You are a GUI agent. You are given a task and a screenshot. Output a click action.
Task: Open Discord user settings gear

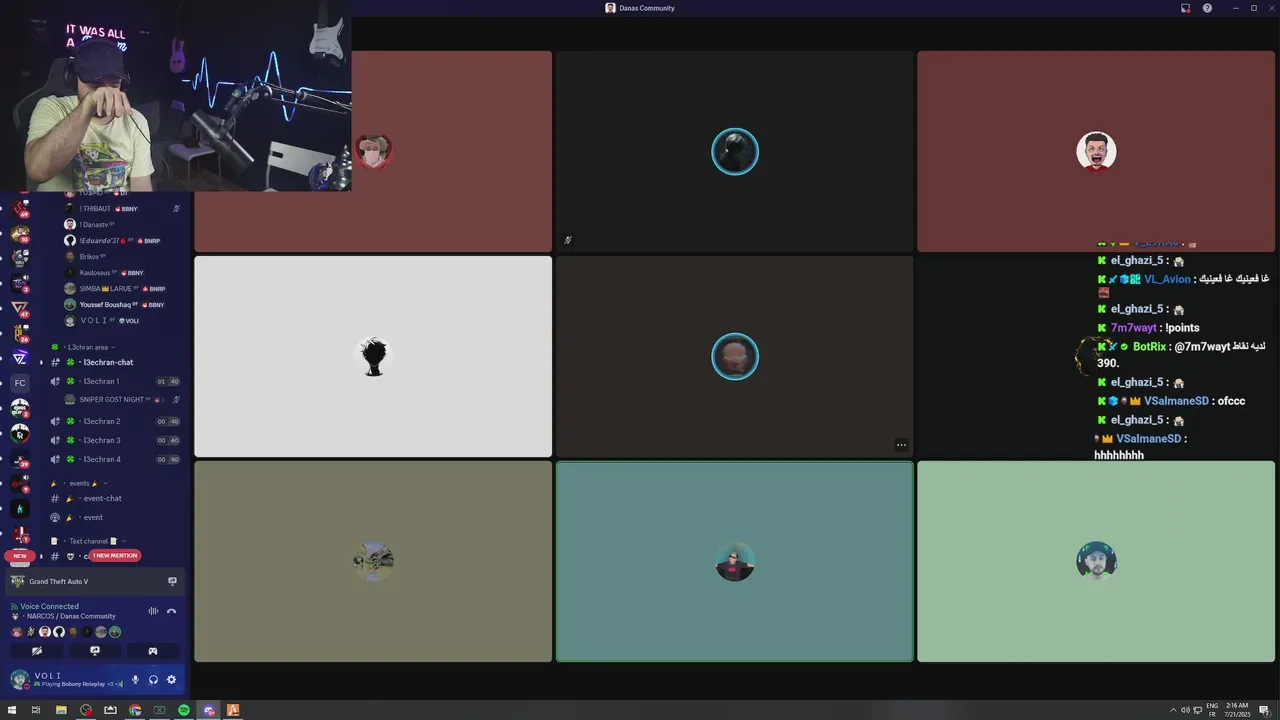(171, 680)
